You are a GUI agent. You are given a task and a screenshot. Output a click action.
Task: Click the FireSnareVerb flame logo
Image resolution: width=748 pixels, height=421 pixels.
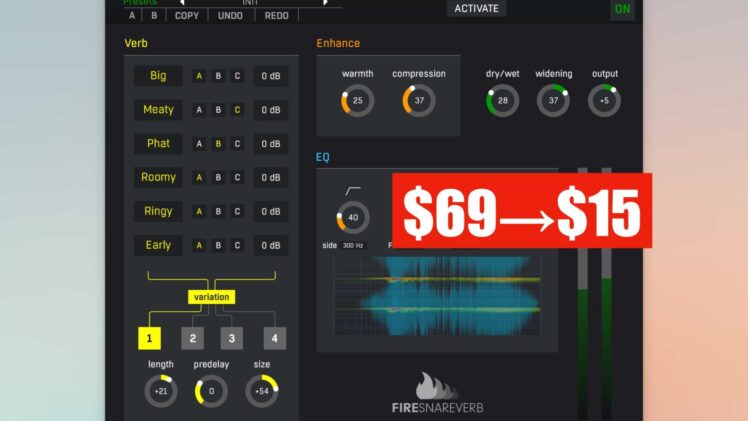point(436,386)
